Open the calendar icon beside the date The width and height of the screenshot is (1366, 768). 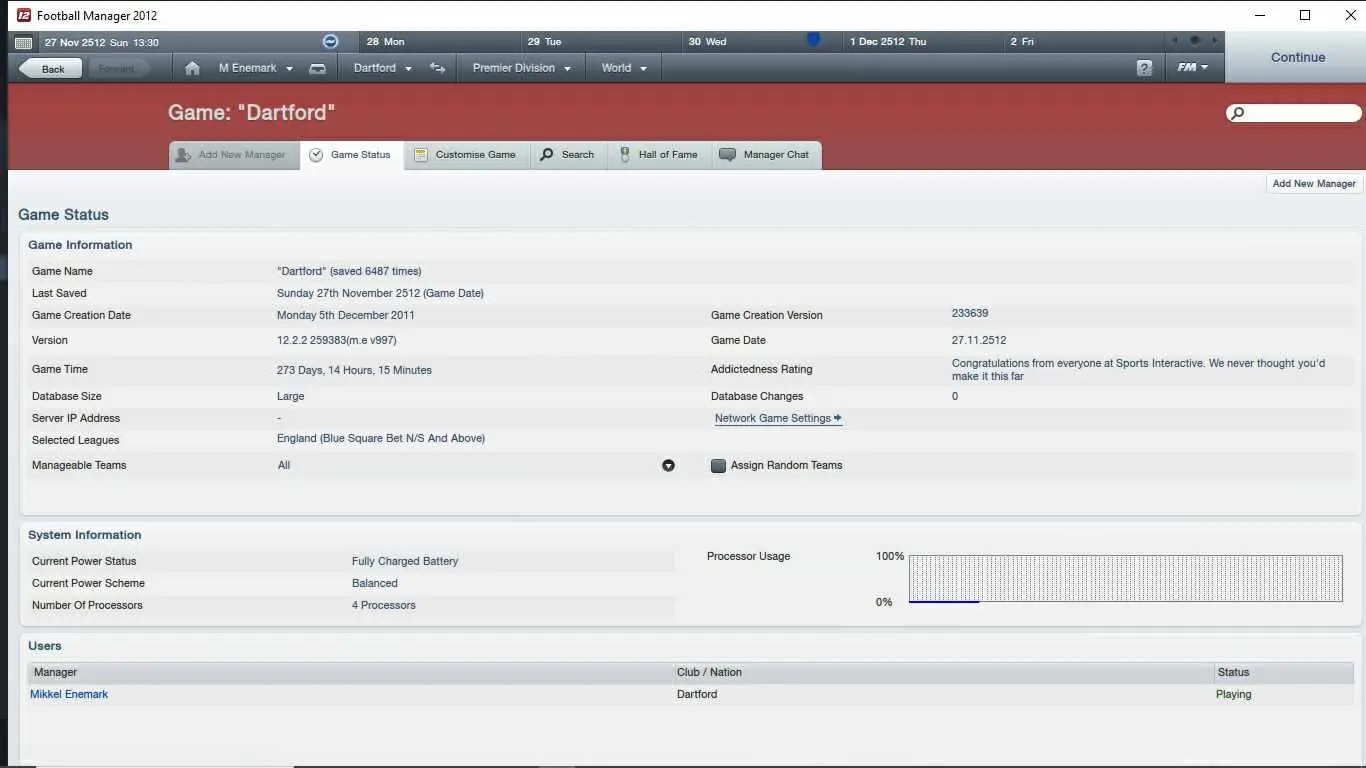coord(24,42)
